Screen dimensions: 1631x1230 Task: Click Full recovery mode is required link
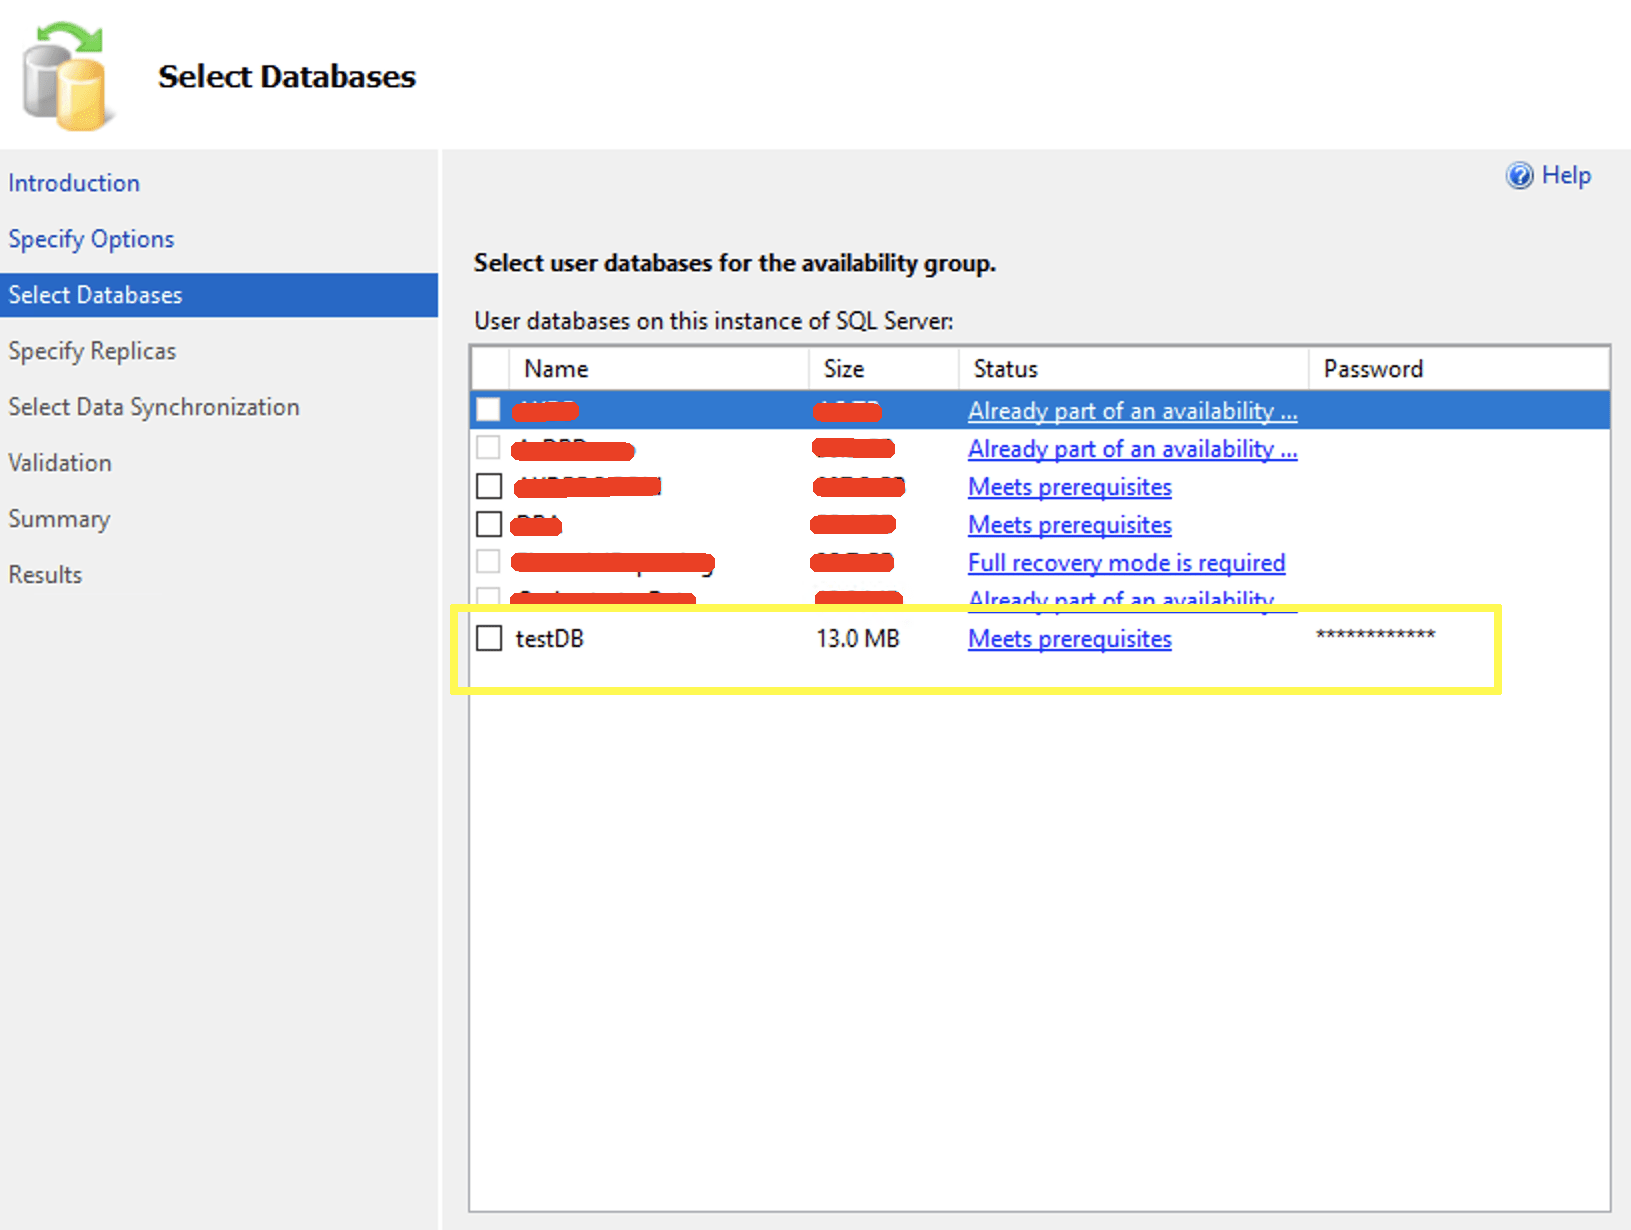(x=1126, y=563)
